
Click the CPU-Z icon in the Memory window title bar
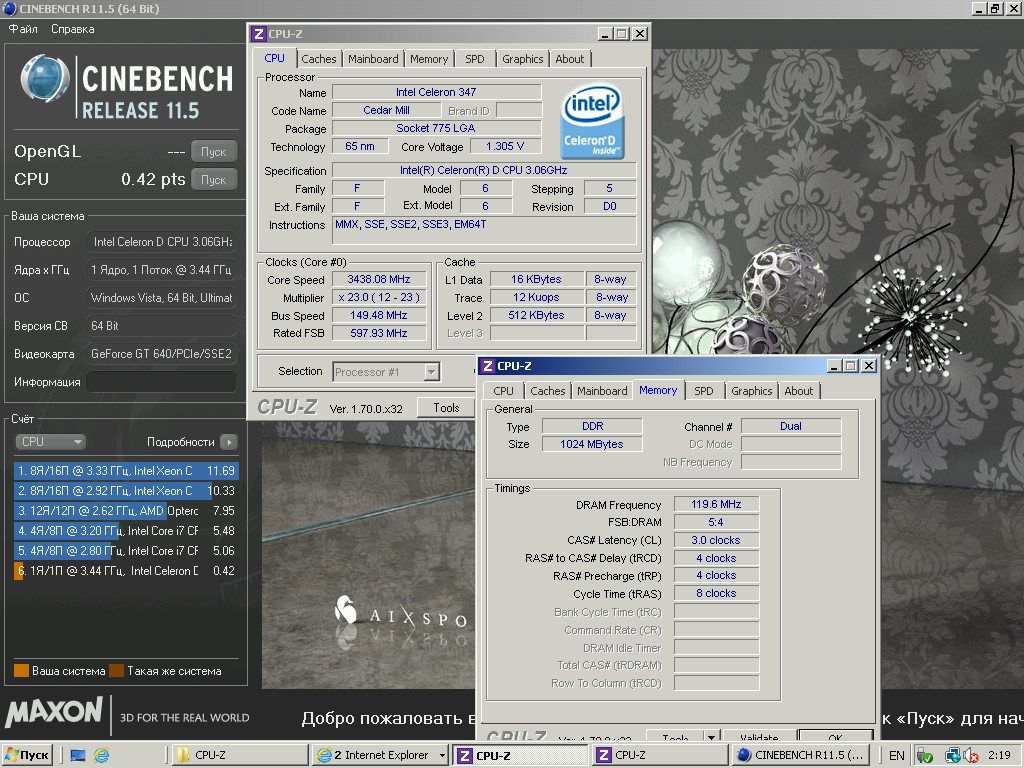[x=488, y=366]
